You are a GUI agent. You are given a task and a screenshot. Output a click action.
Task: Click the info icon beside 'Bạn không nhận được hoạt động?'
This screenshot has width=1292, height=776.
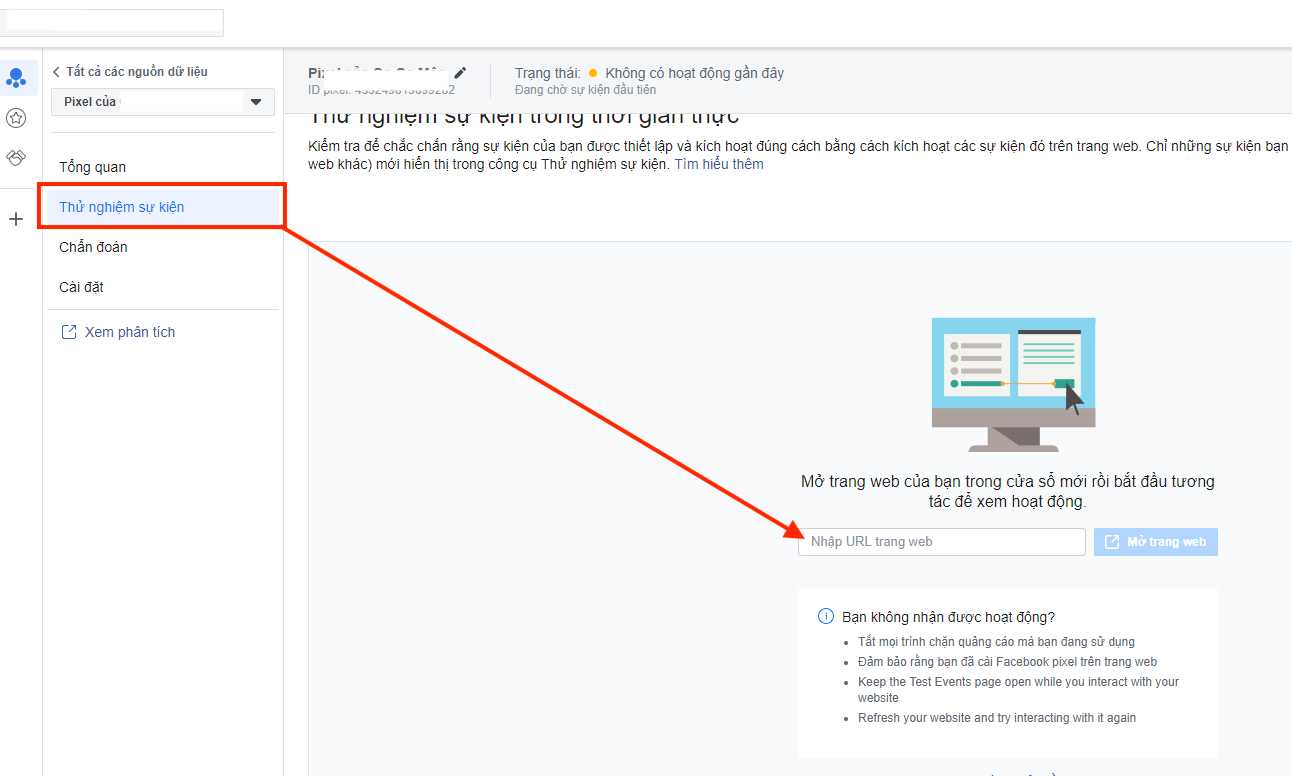click(825, 617)
